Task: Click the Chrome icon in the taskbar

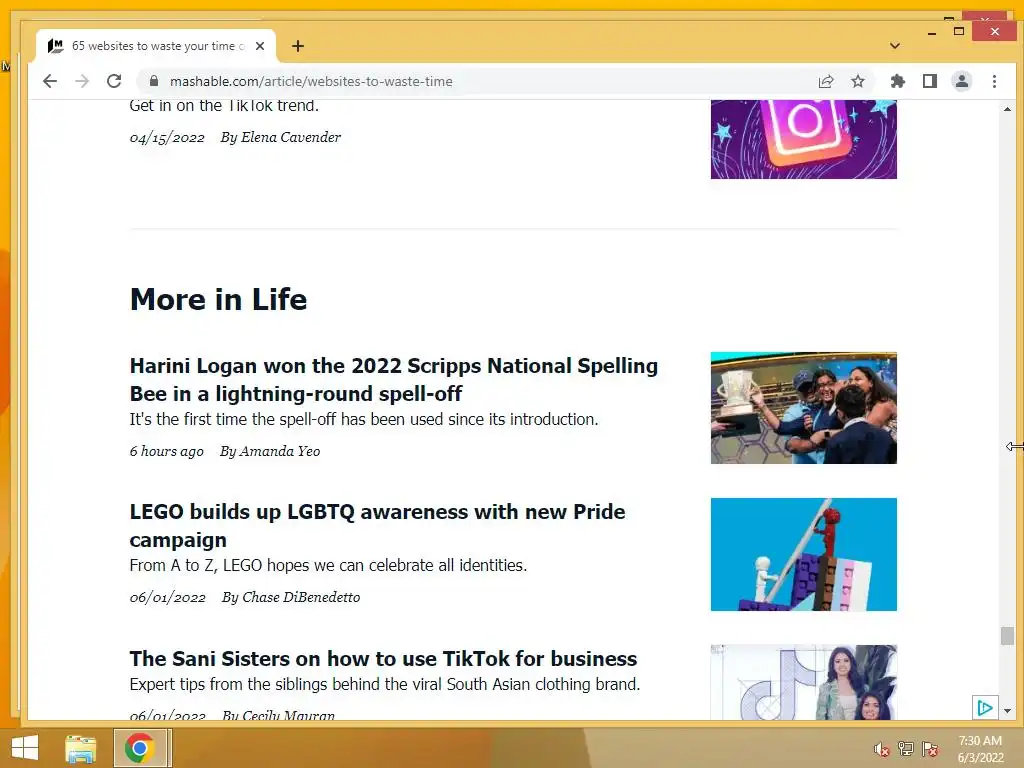Action: [x=140, y=748]
